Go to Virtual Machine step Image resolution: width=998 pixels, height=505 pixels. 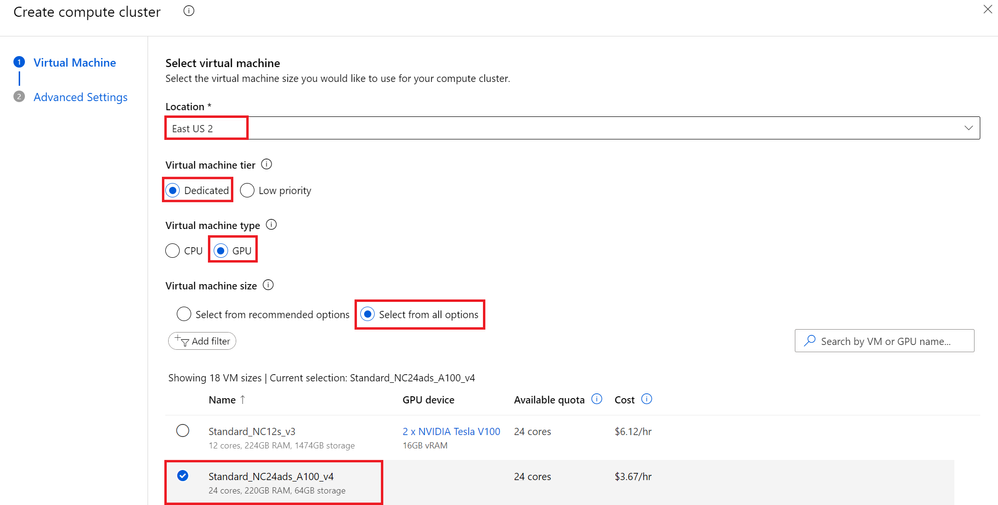[x=74, y=62]
